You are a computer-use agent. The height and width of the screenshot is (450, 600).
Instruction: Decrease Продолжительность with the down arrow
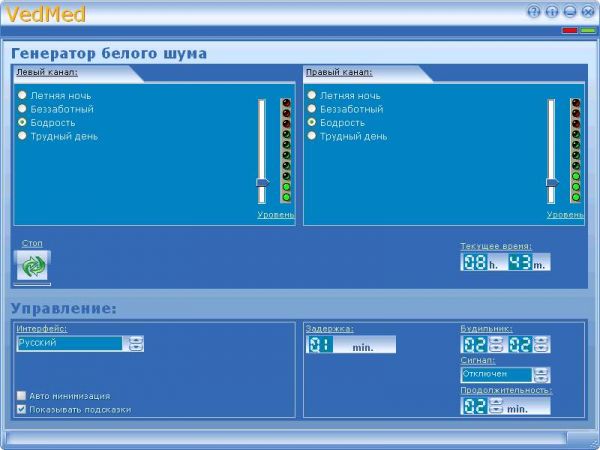(496, 410)
